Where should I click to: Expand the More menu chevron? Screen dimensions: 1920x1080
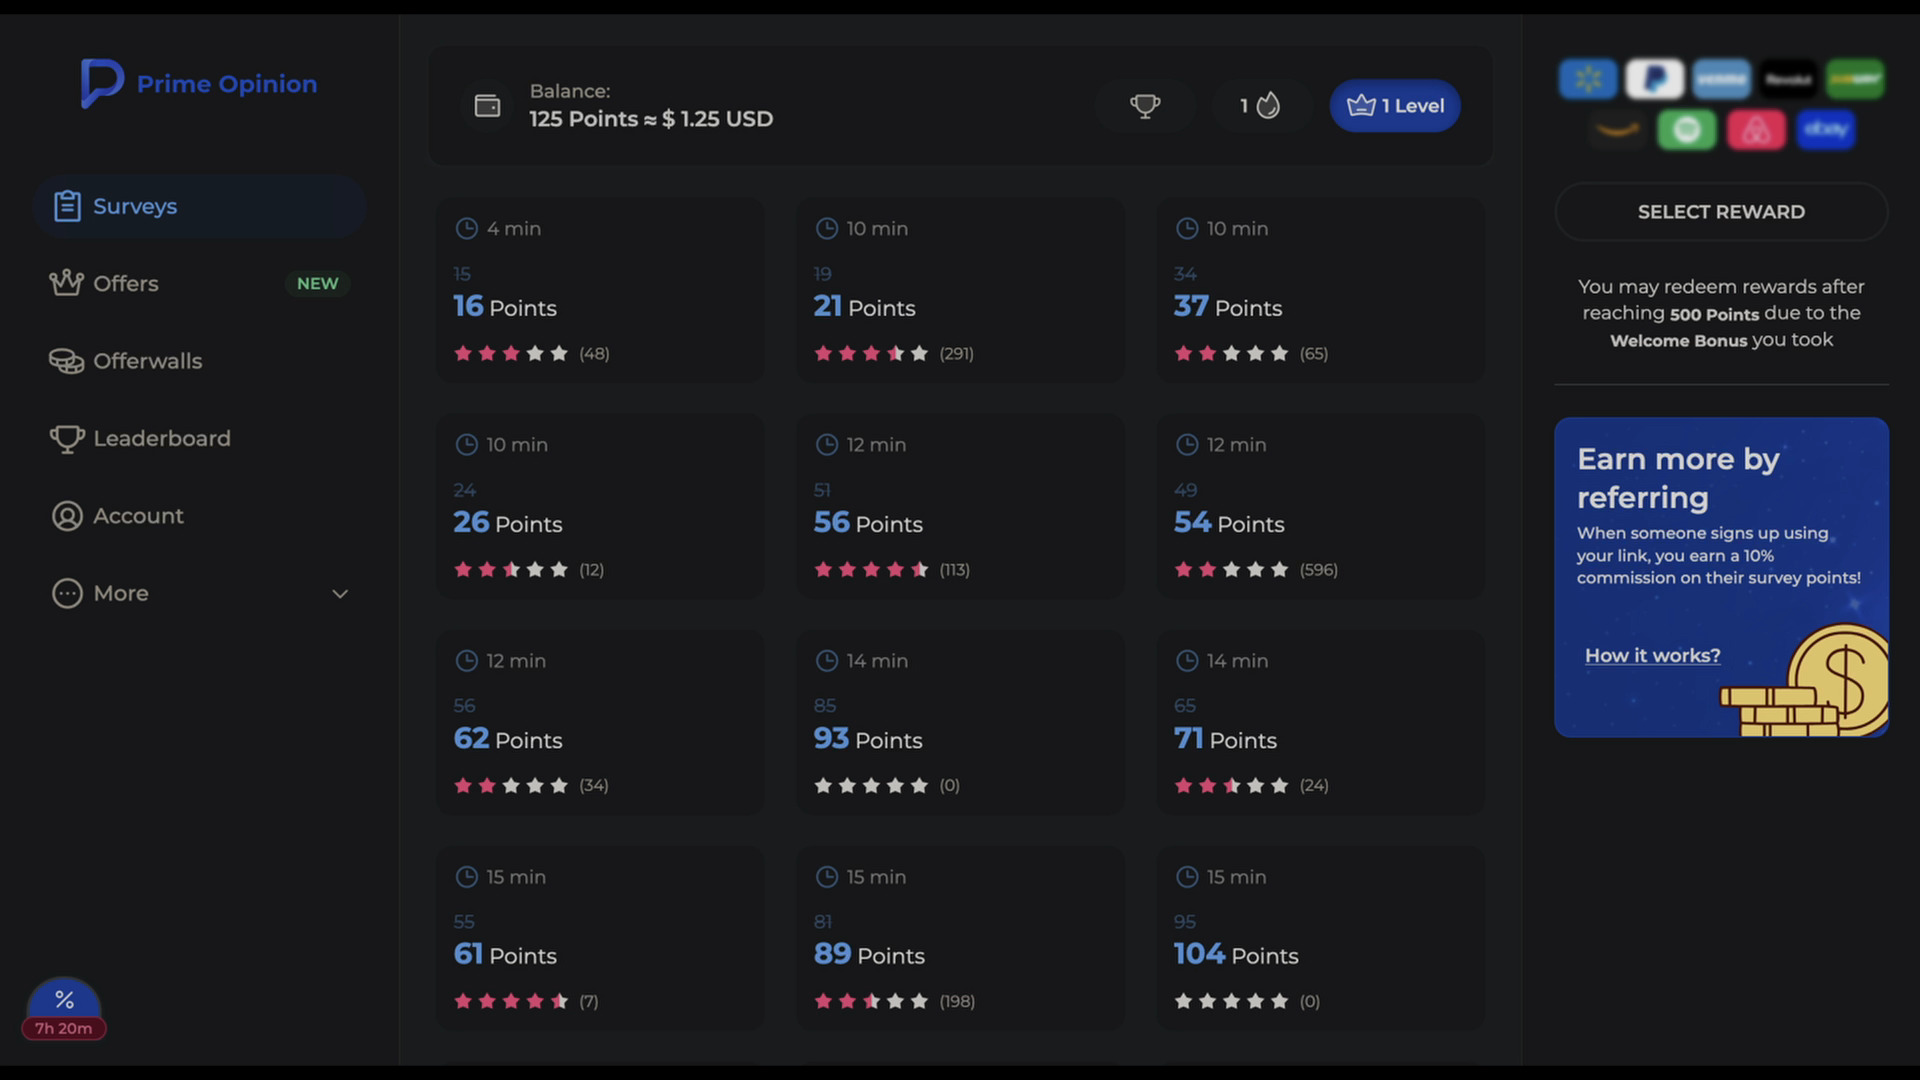340,594
